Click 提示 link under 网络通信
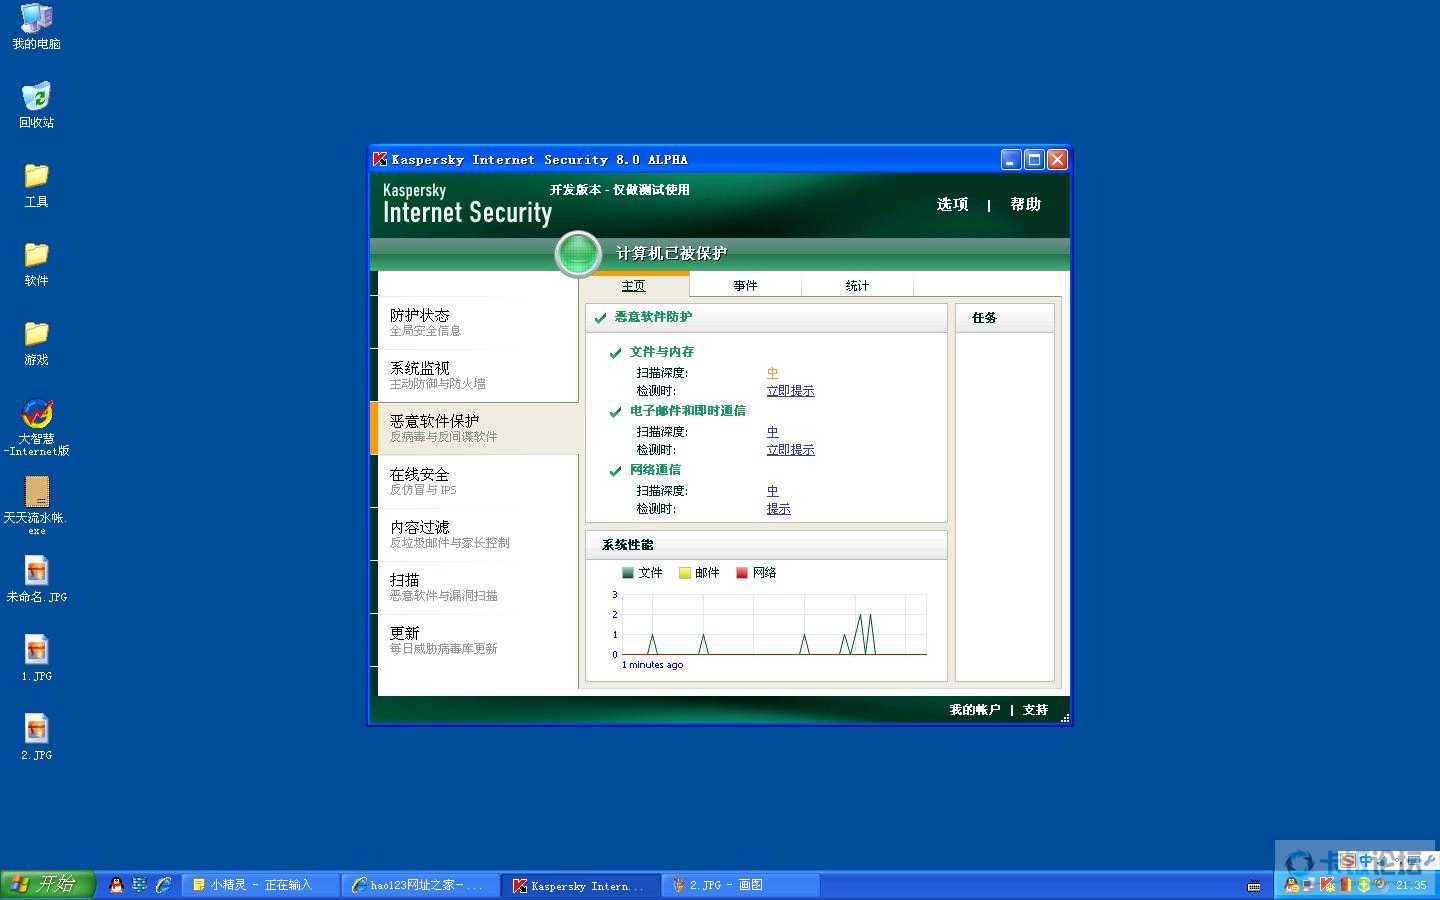1440x900 pixels. click(778, 509)
